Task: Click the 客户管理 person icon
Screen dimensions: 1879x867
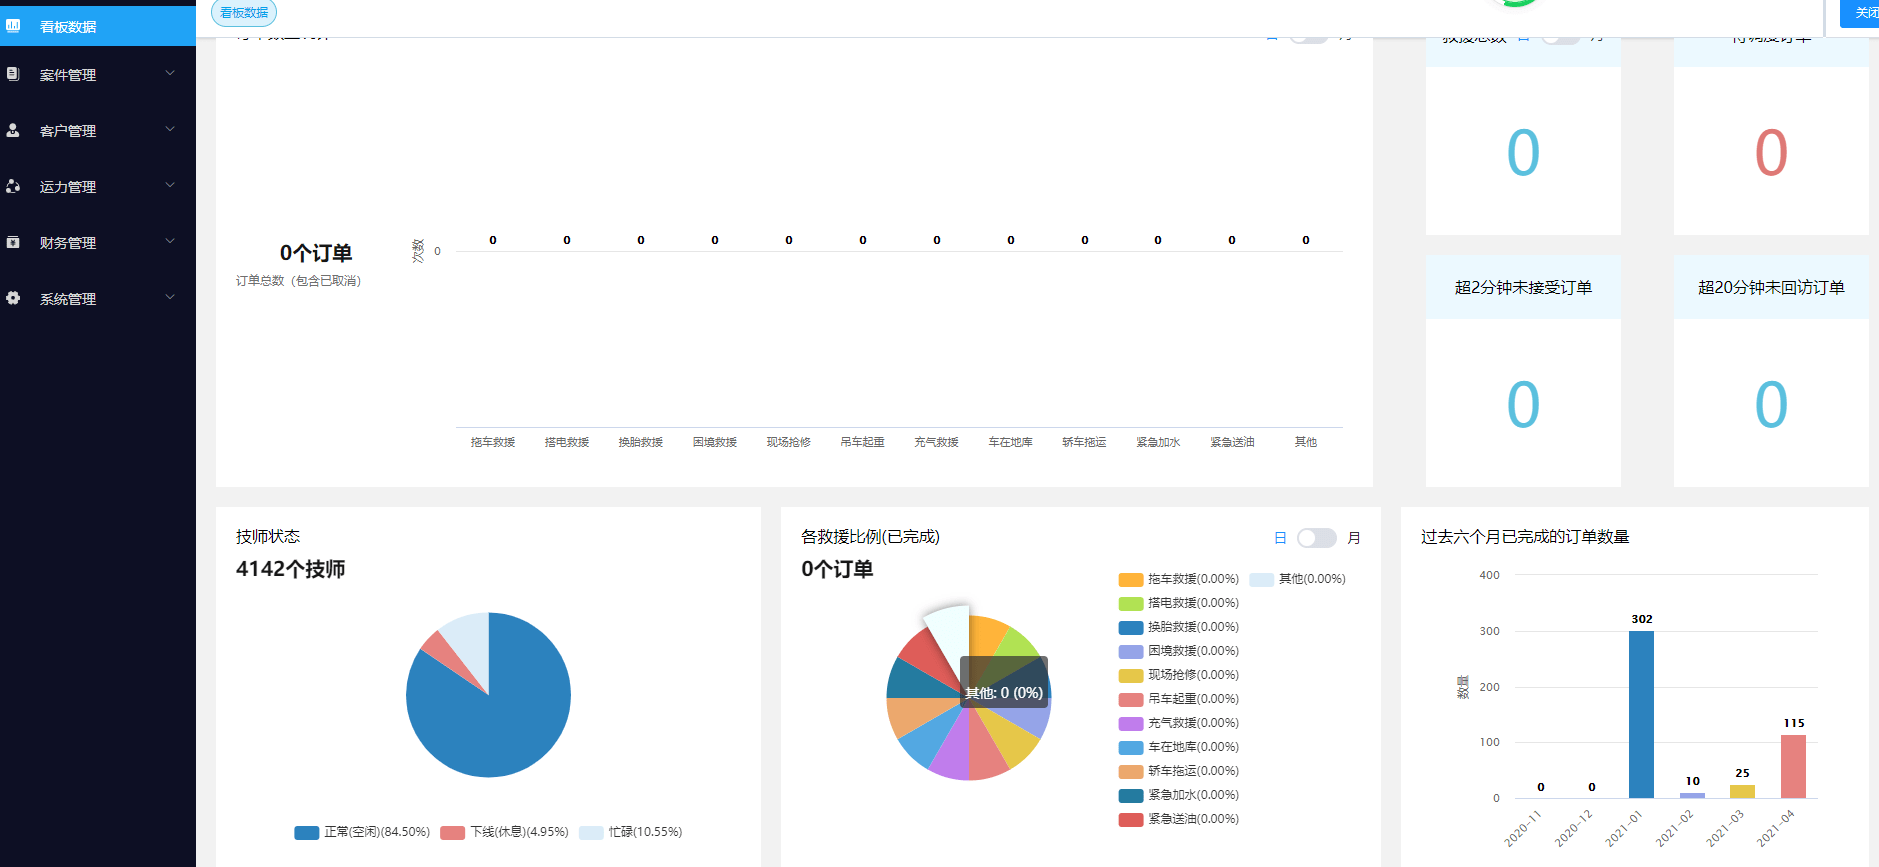Action: point(13,130)
